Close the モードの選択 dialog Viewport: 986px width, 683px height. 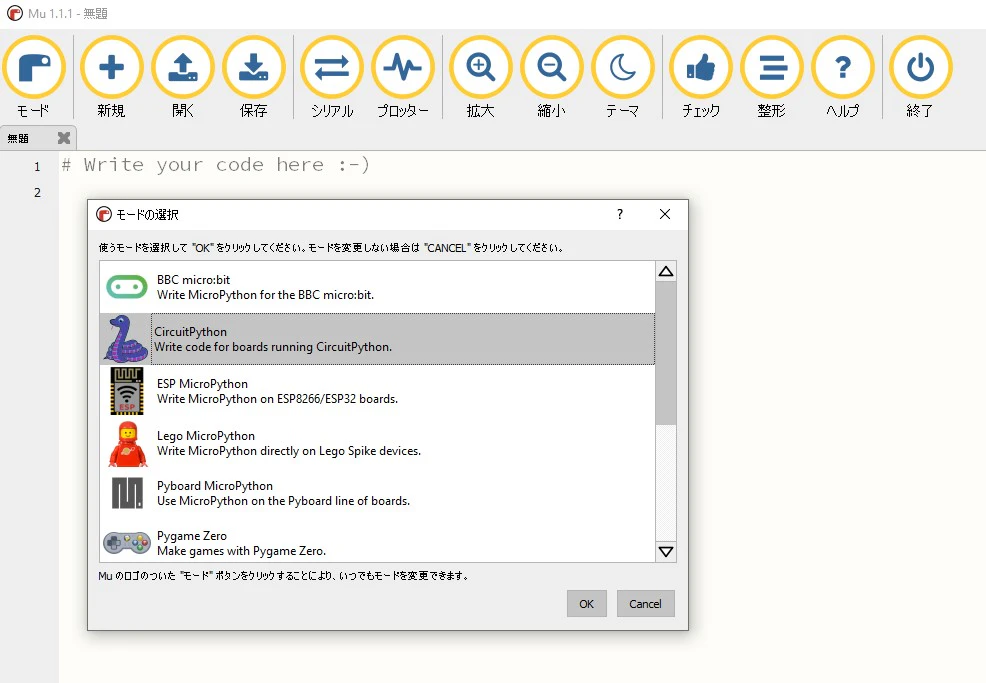tap(665, 214)
